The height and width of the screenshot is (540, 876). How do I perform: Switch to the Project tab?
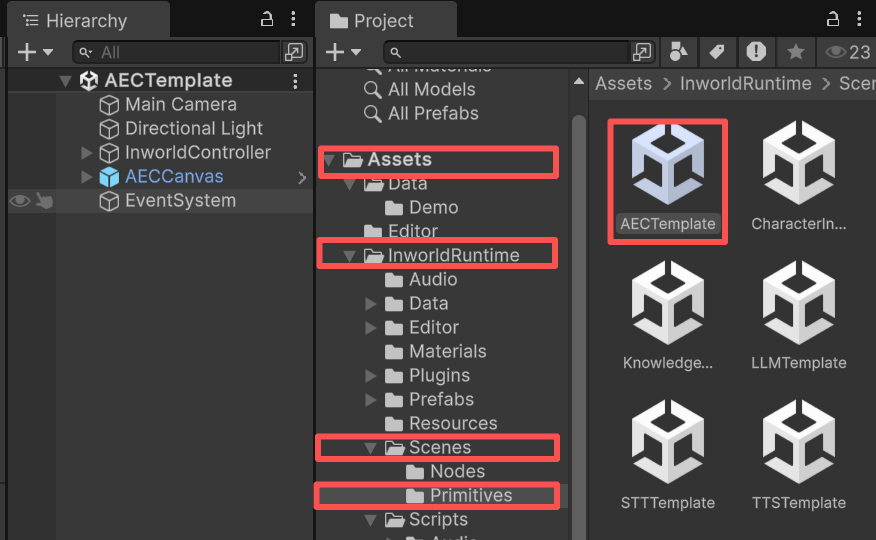pos(385,21)
